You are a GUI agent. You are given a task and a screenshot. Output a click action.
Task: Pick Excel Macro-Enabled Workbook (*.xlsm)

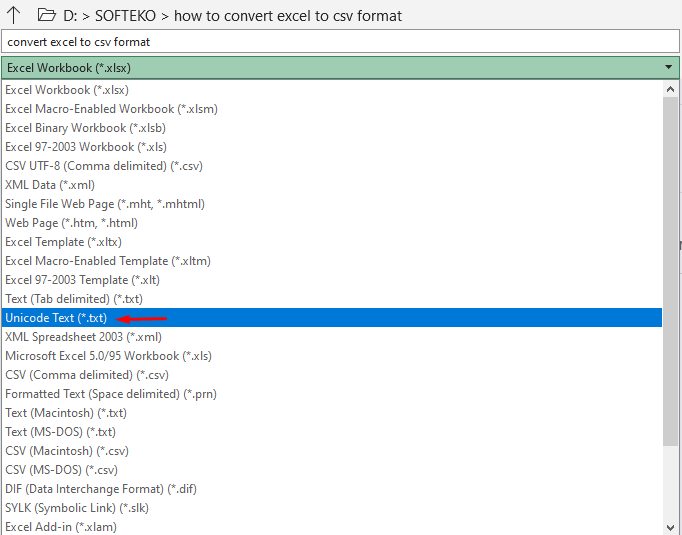(111, 109)
